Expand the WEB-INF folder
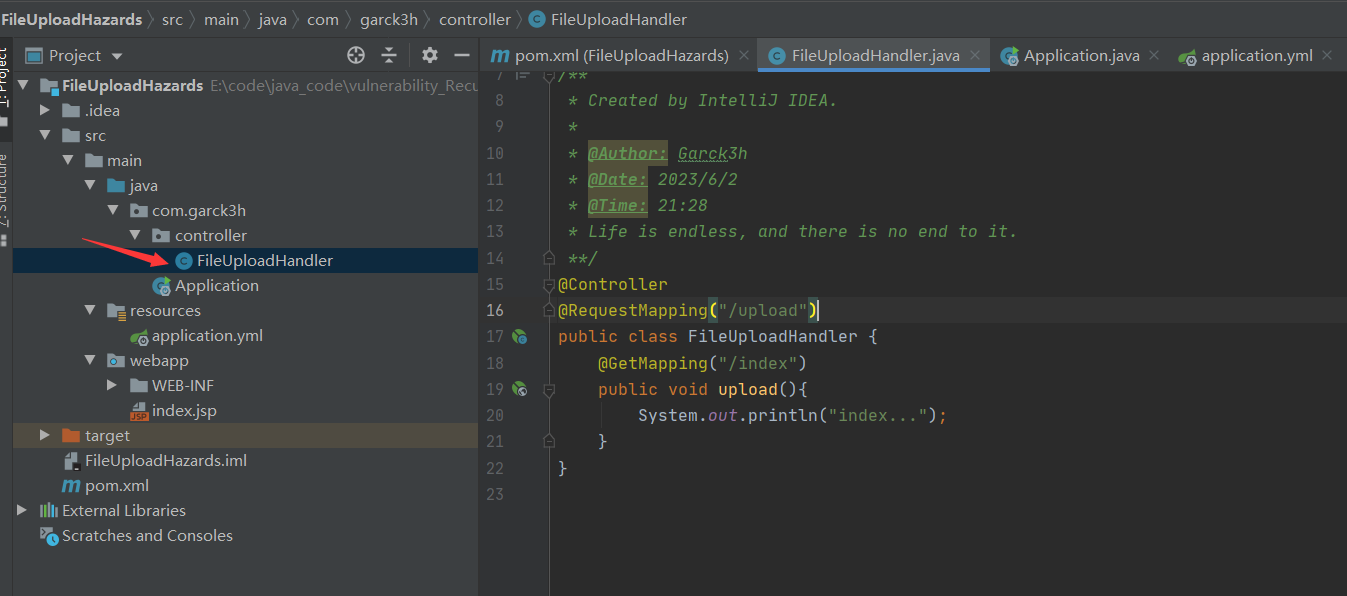The height and width of the screenshot is (596, 1347). click(112, 385)
